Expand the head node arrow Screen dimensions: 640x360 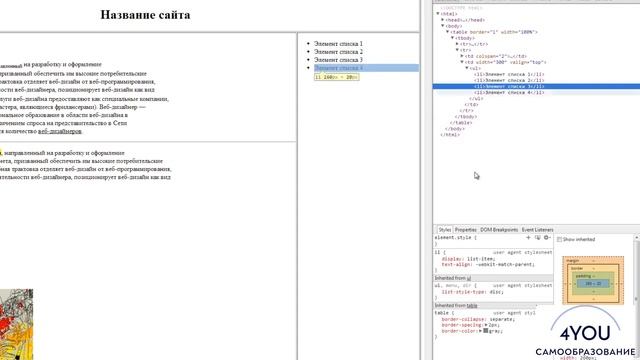(443, 20)
